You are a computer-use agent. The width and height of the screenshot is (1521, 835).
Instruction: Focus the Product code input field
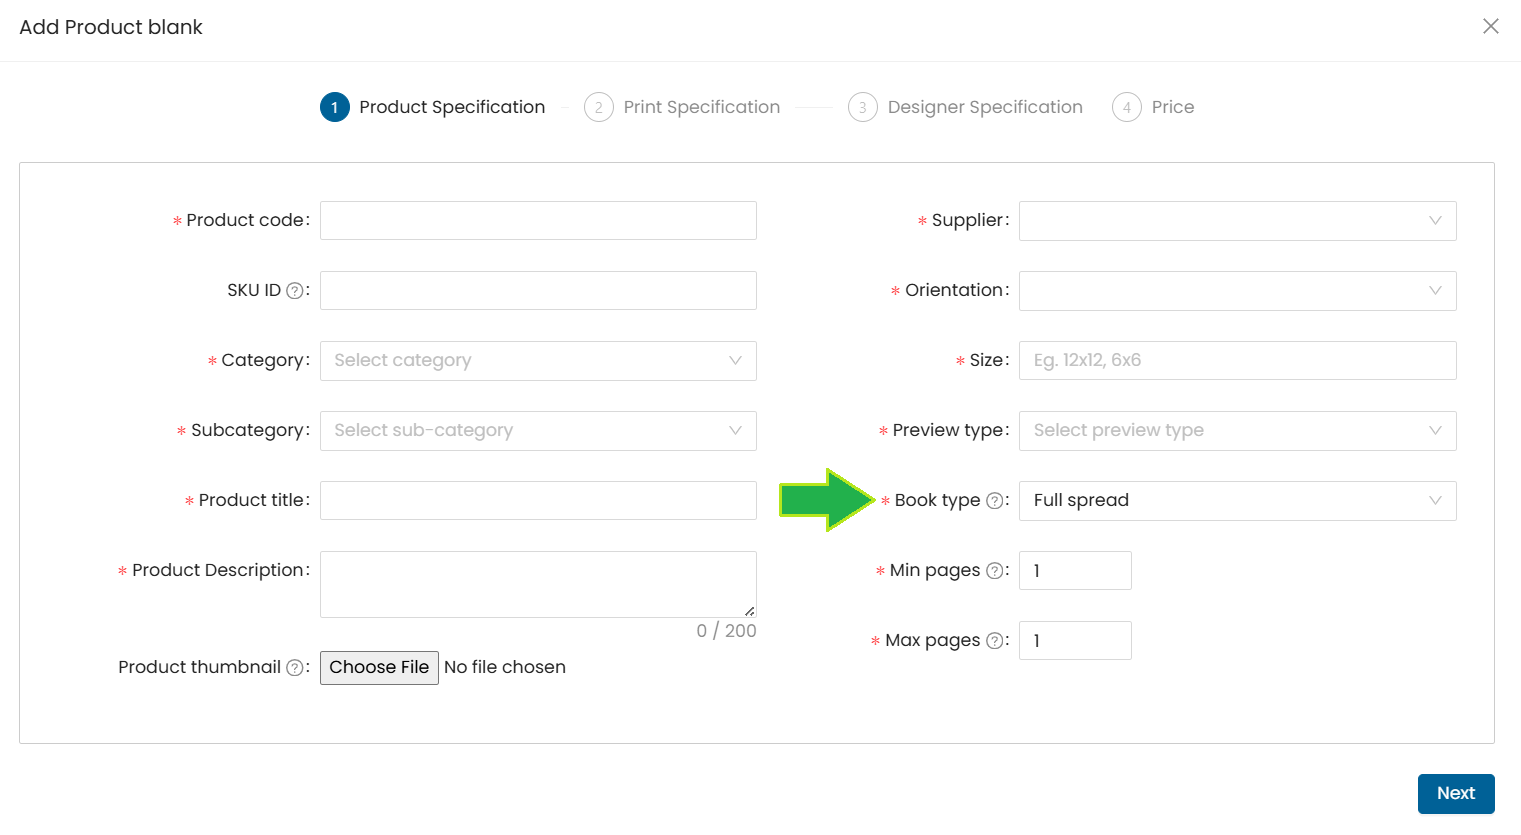click(538, 221)
